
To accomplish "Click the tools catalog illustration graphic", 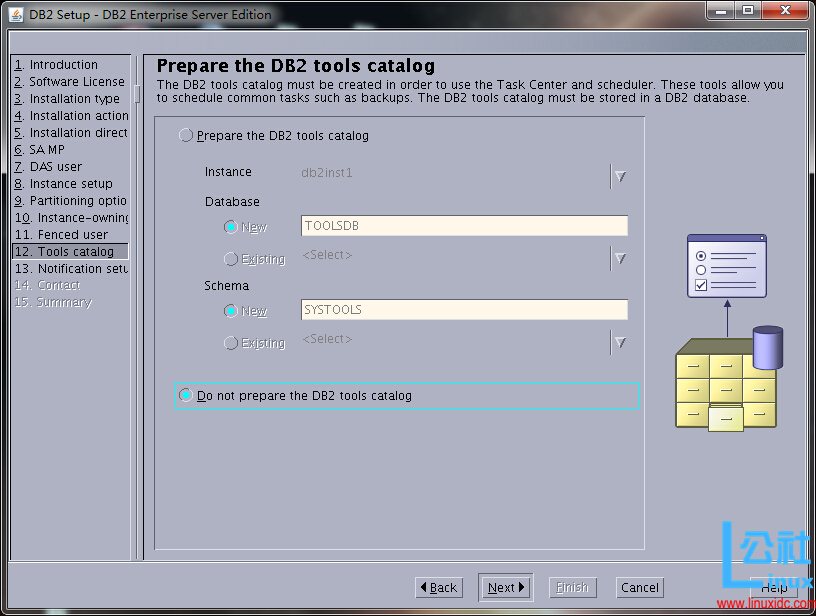I will [728, 333].
